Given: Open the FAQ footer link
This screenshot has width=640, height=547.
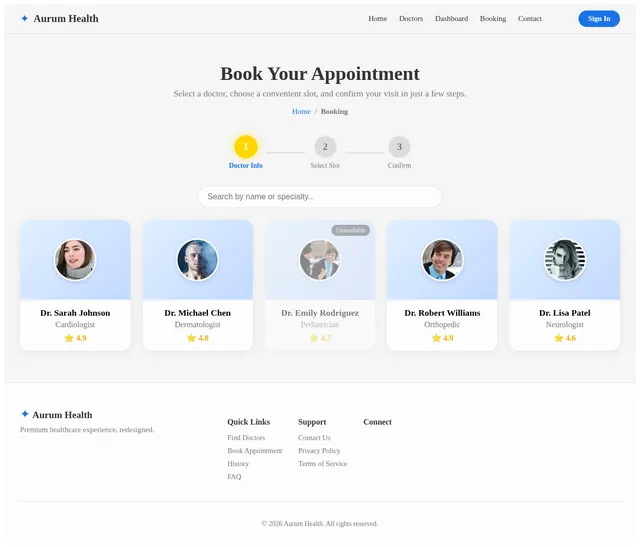Looking at the screenshot, I should click(234, 477).
